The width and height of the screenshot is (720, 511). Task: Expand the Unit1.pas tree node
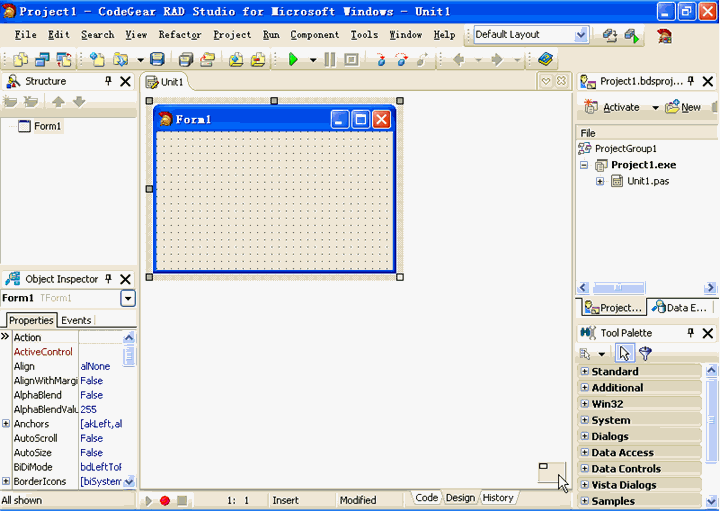[600, 181]
